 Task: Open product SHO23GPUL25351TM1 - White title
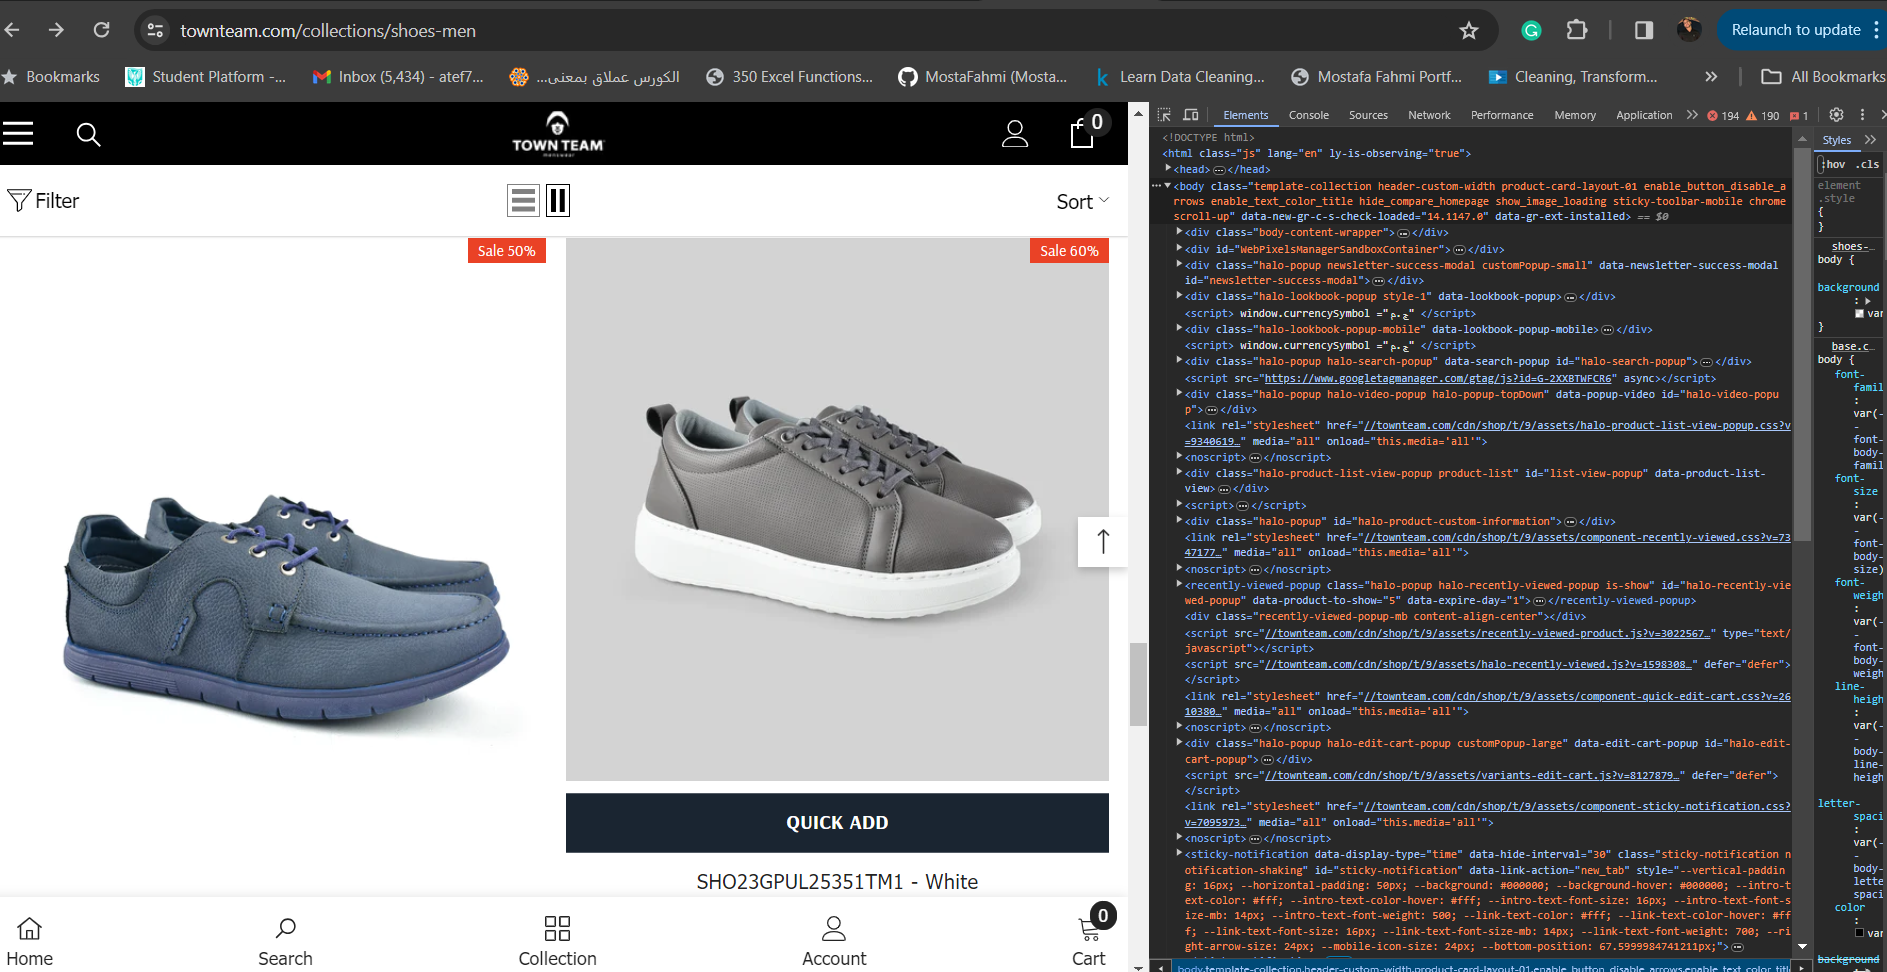coord(837,882)
